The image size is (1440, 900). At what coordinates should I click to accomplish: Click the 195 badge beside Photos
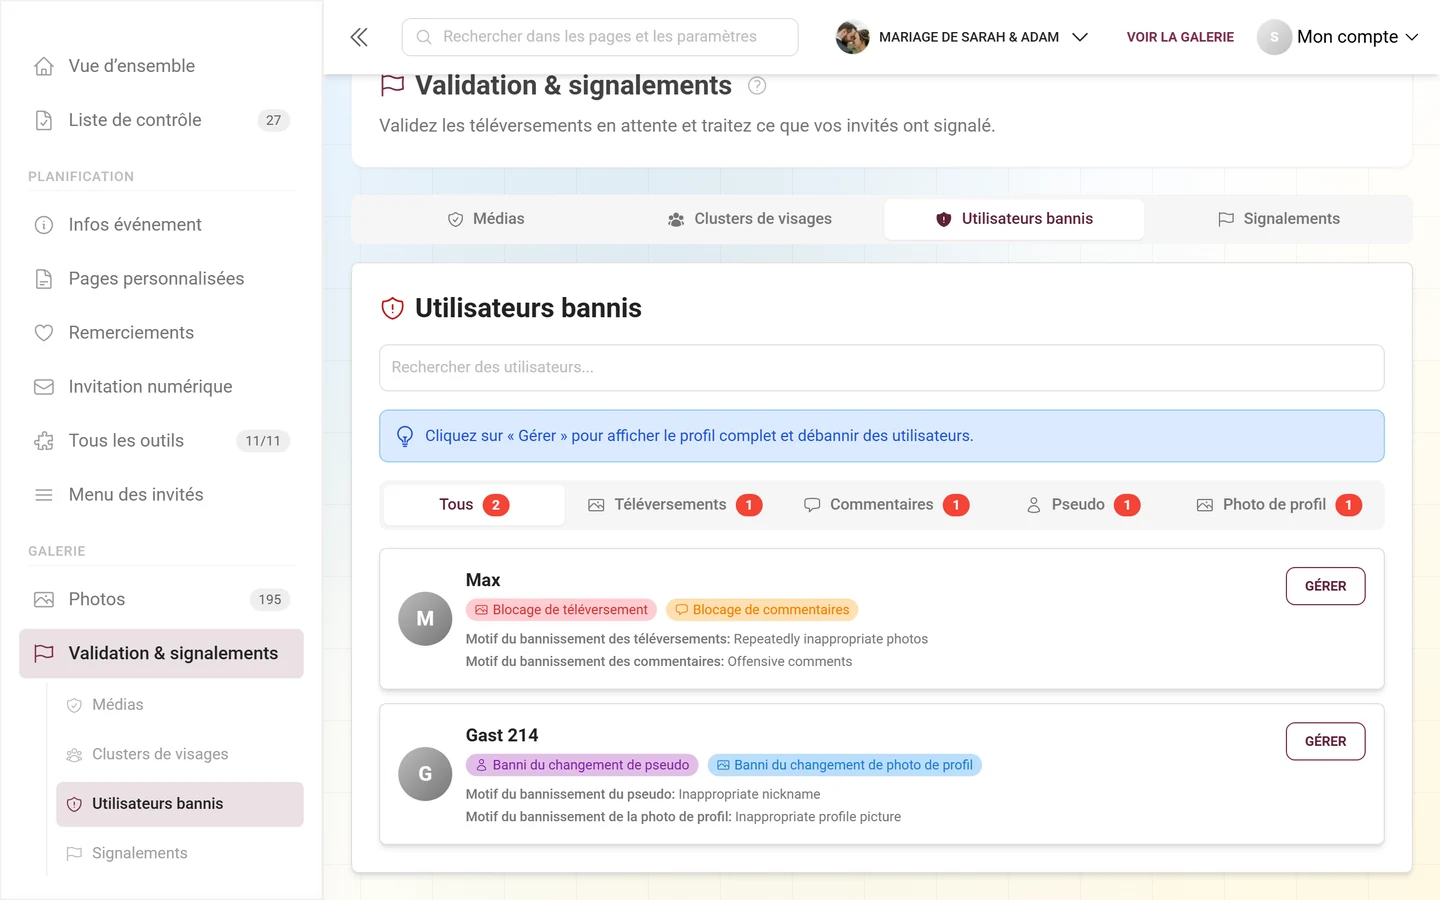coord(270,600)
